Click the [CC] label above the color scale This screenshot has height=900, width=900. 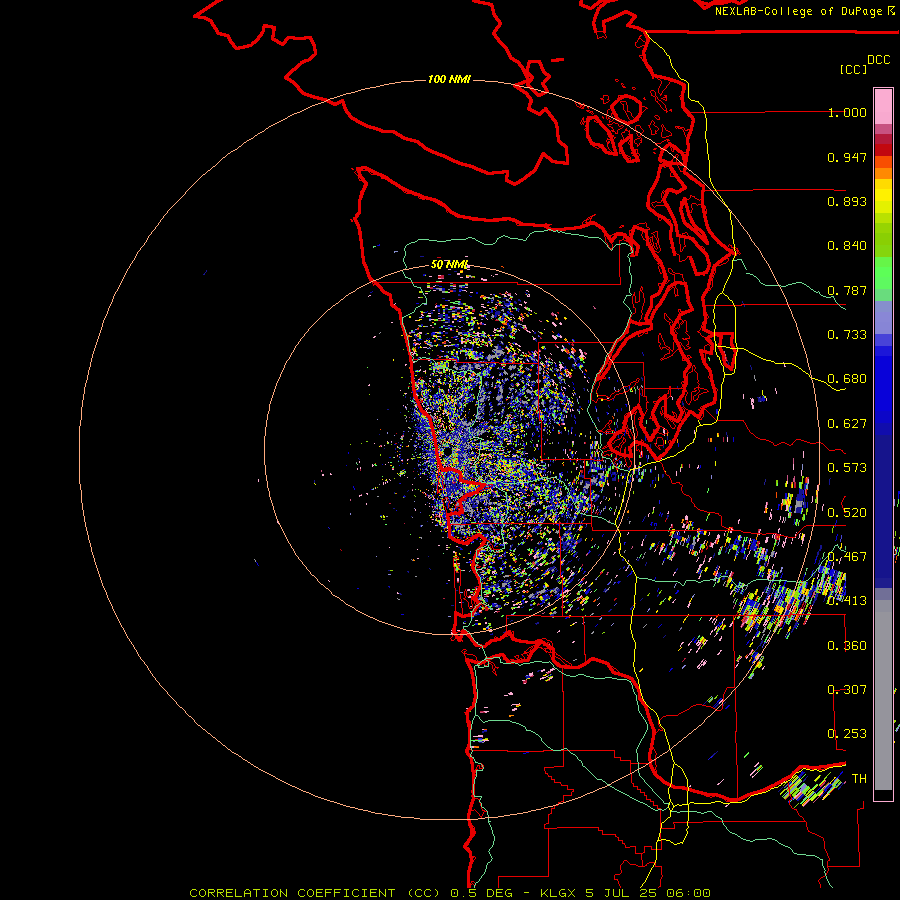tap(853, 69)
